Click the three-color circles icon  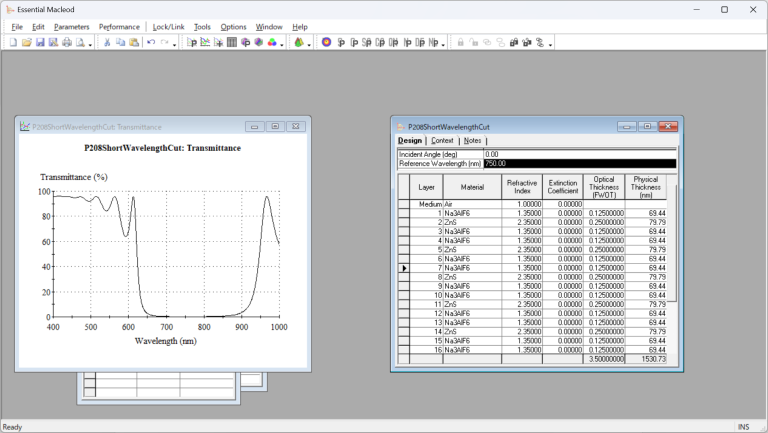pos(272,43)
